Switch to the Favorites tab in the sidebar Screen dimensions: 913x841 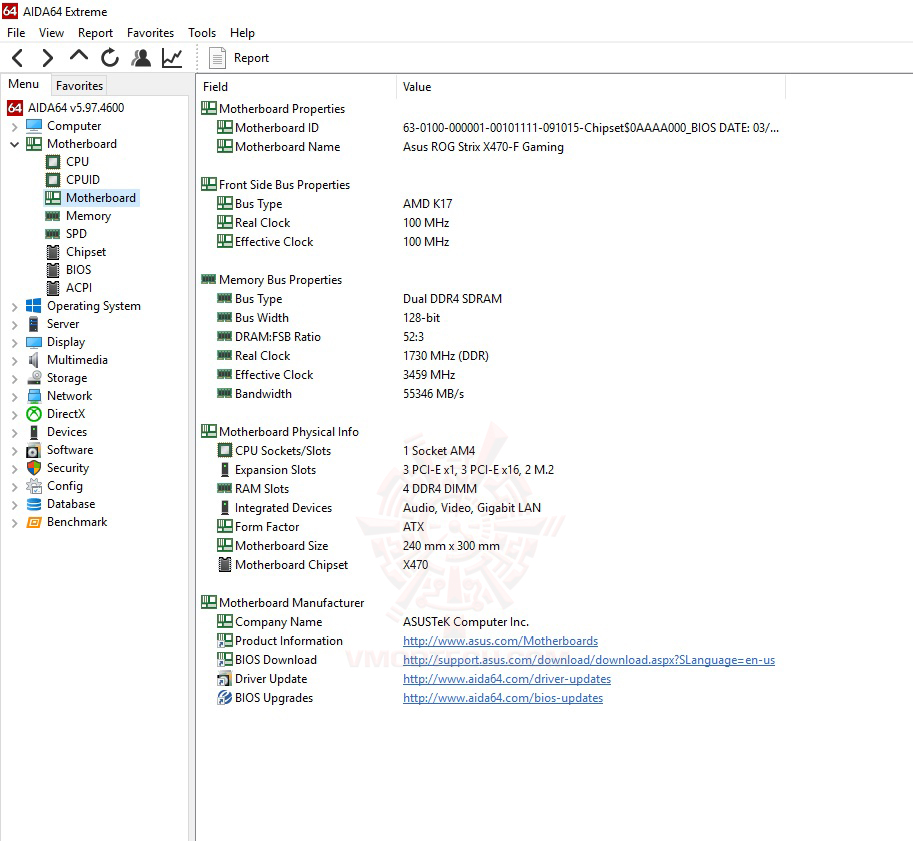[x=79, y=86]
